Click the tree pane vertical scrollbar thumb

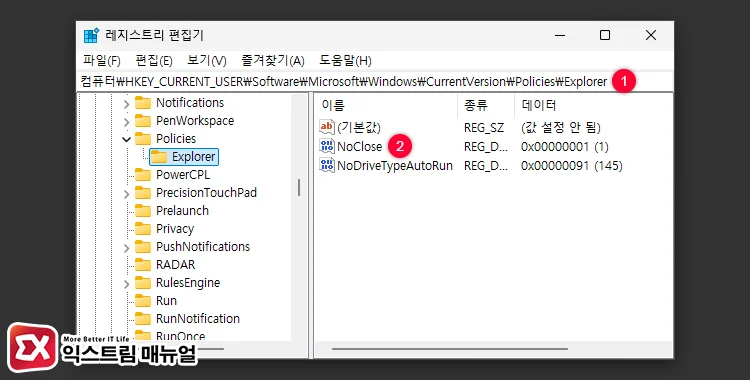299,188
